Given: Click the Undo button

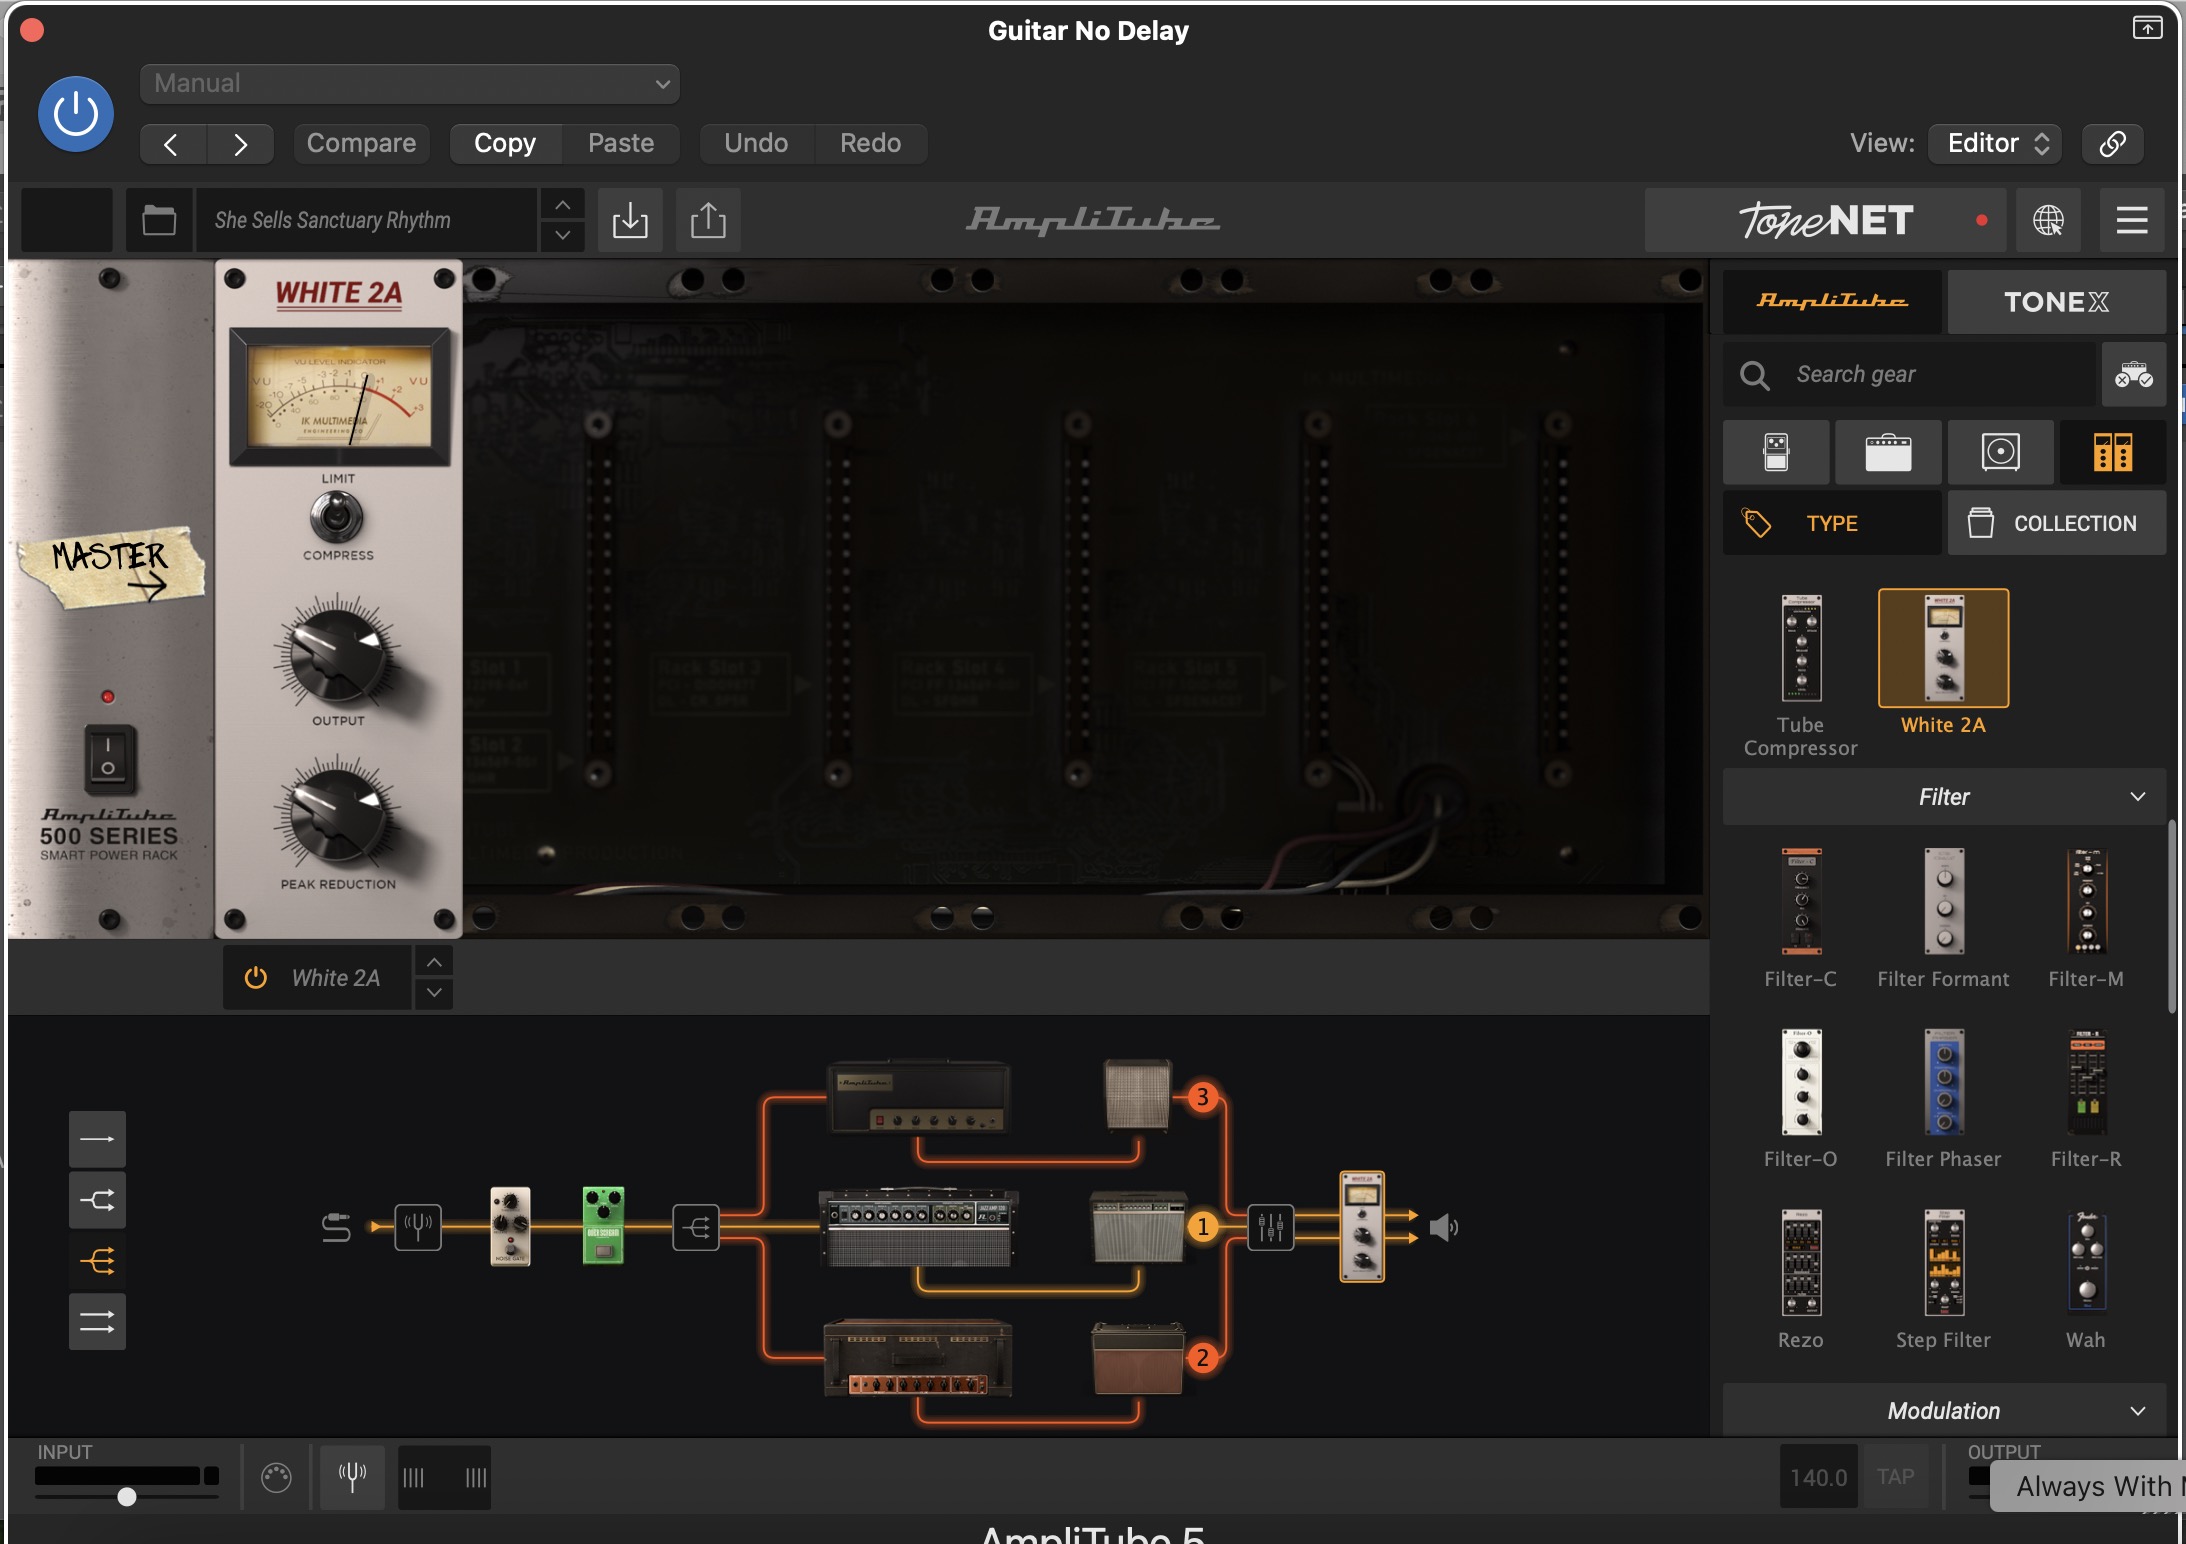Looking at the screenshot, I should coord(756,144).
